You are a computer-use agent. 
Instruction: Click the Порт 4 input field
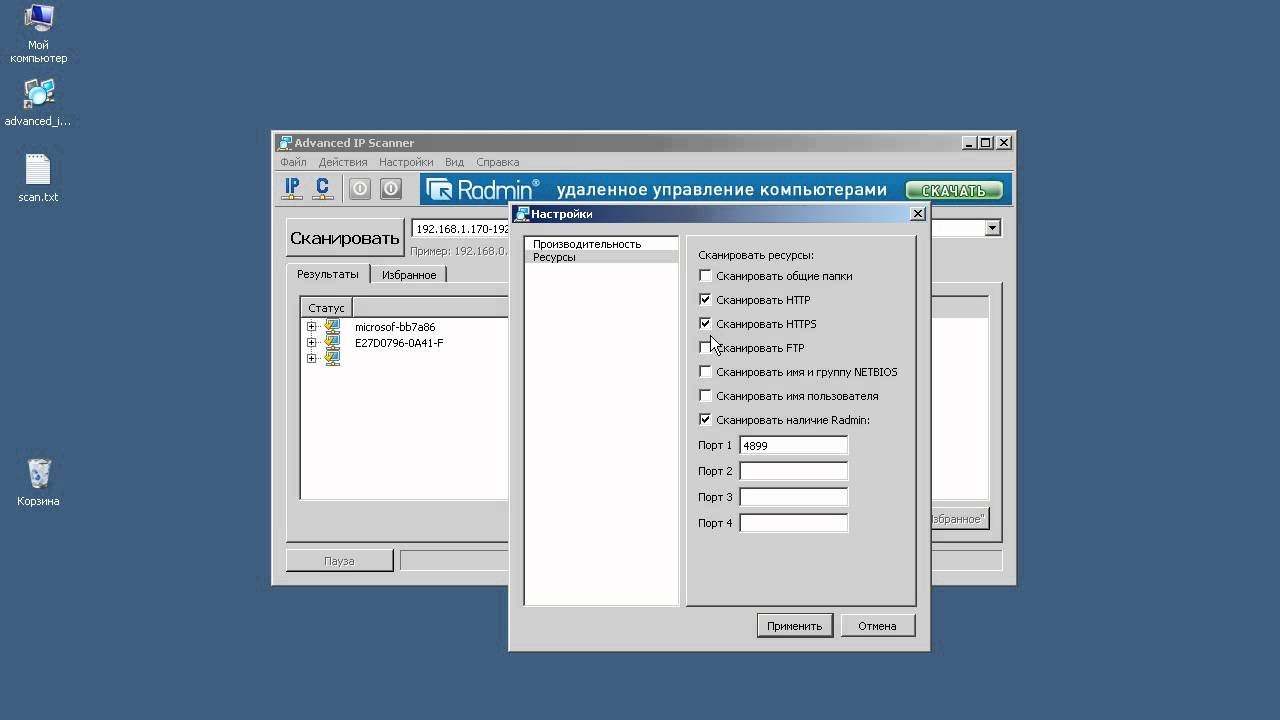click(x=793, y=523)
